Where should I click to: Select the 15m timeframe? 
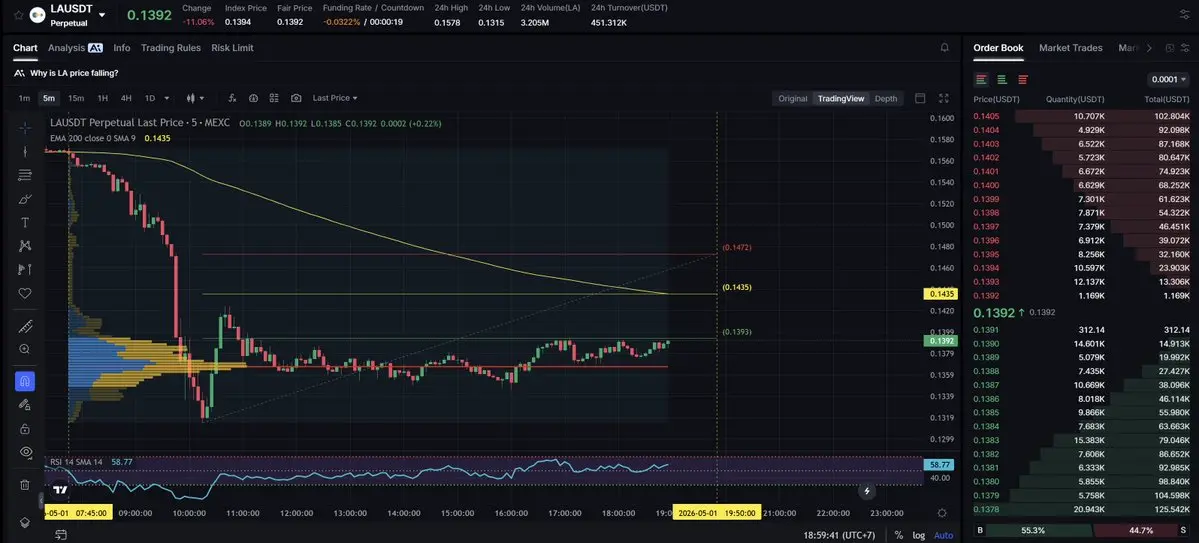point(76,98)
